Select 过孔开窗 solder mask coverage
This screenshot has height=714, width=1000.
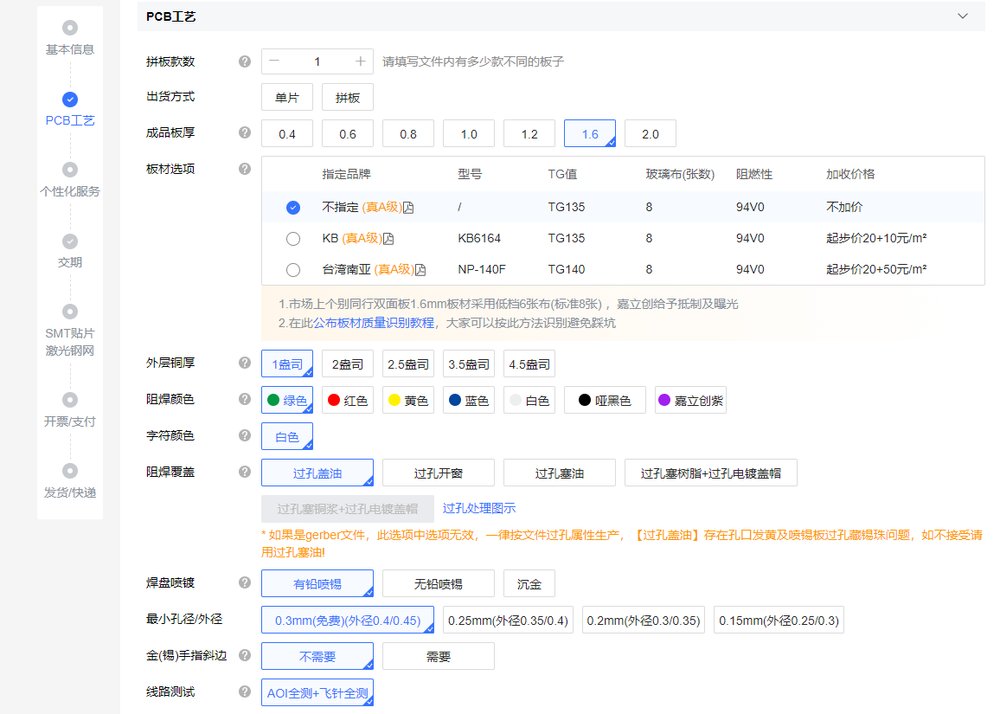[x=438, y=473]
